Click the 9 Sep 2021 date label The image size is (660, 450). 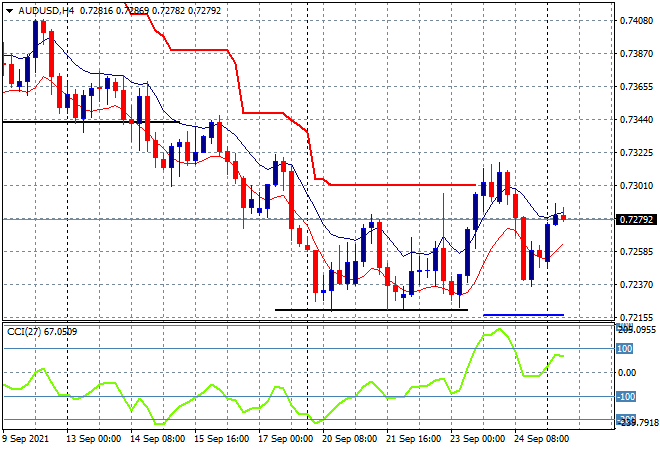click(x=26, y=439)
